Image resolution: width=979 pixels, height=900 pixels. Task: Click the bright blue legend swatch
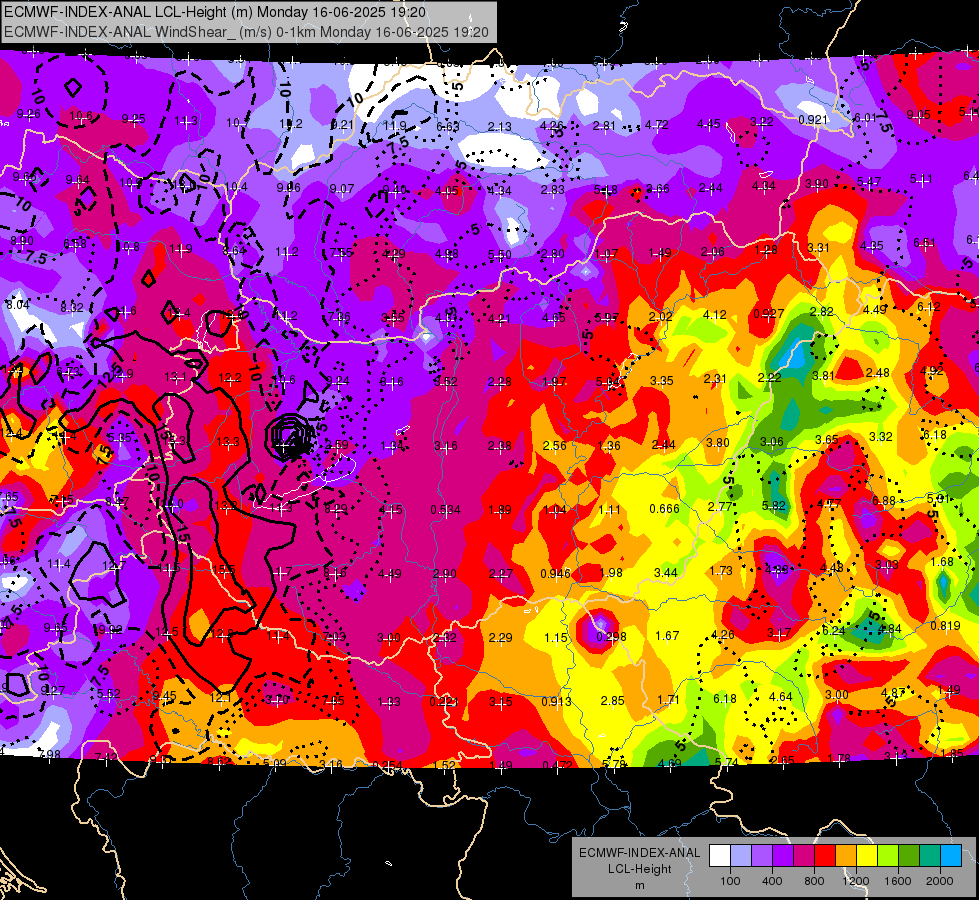point(951,855)
